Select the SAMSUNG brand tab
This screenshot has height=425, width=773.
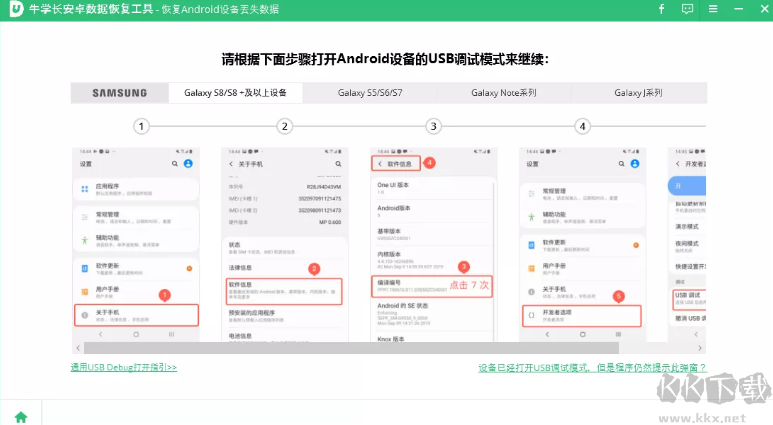[120, 93]
